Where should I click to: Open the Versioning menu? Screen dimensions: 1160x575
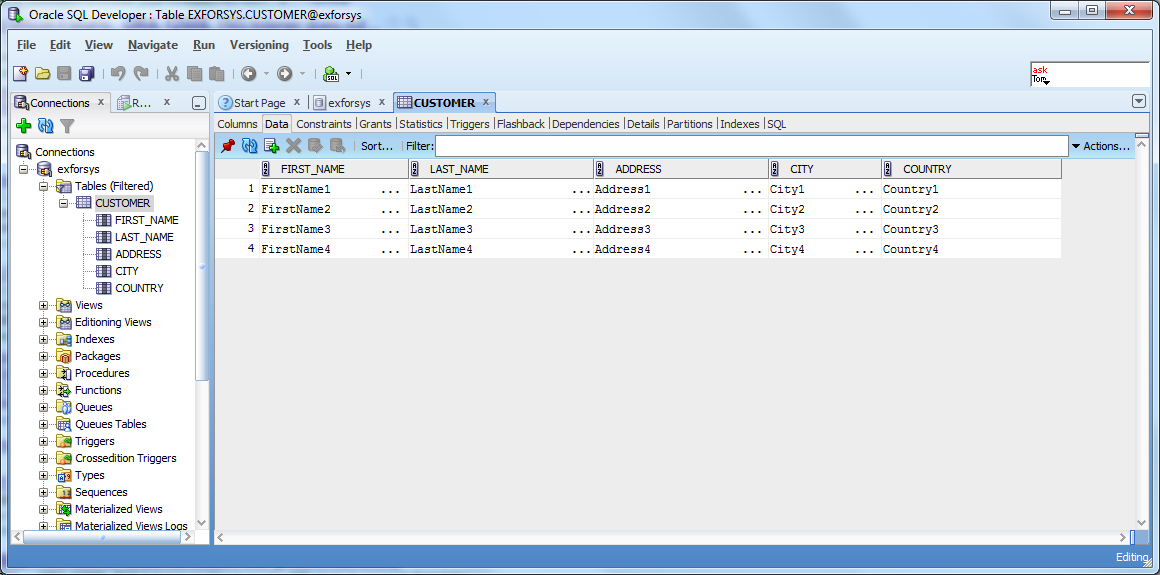258,45
